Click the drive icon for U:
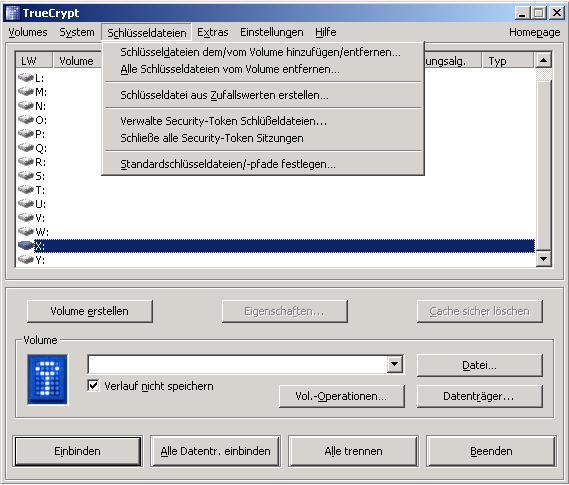Image resolution: width=569 pixels, height=485 pixels. pos(26,204)
